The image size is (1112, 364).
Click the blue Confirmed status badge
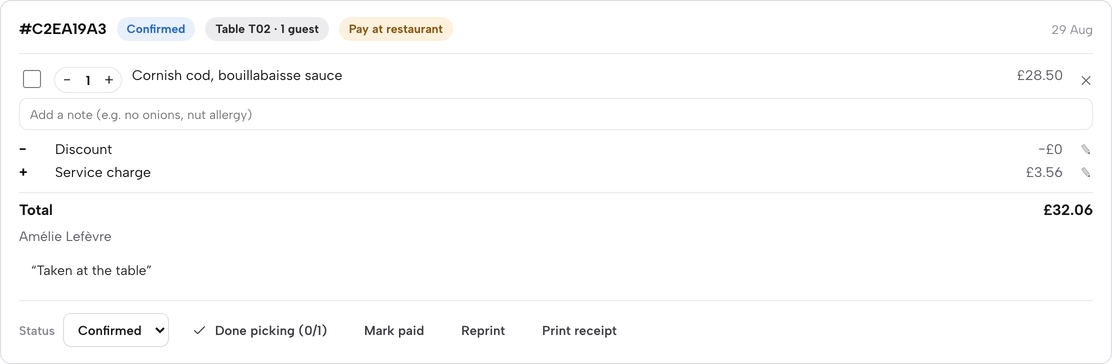point(156,29)
